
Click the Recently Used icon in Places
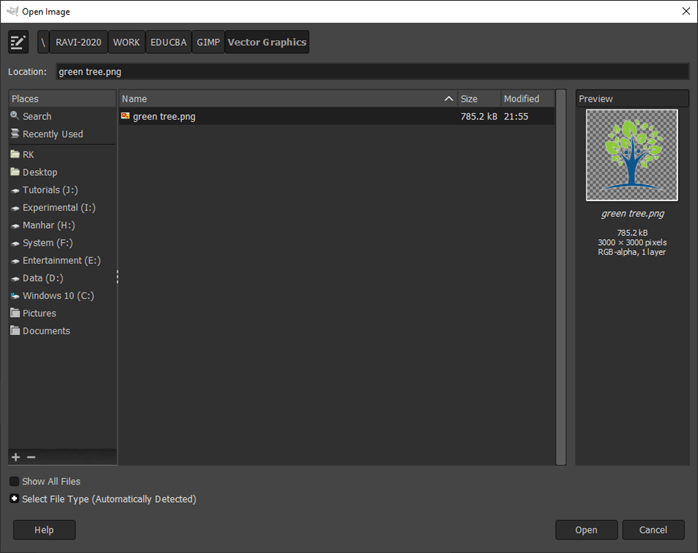click(x=15, y=134)
